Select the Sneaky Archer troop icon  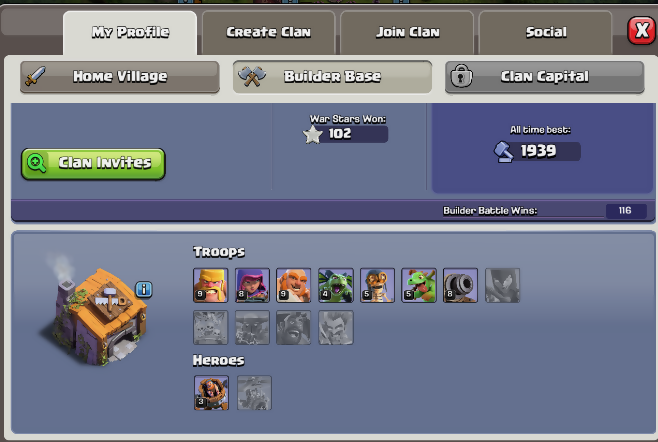coord(252,285)
